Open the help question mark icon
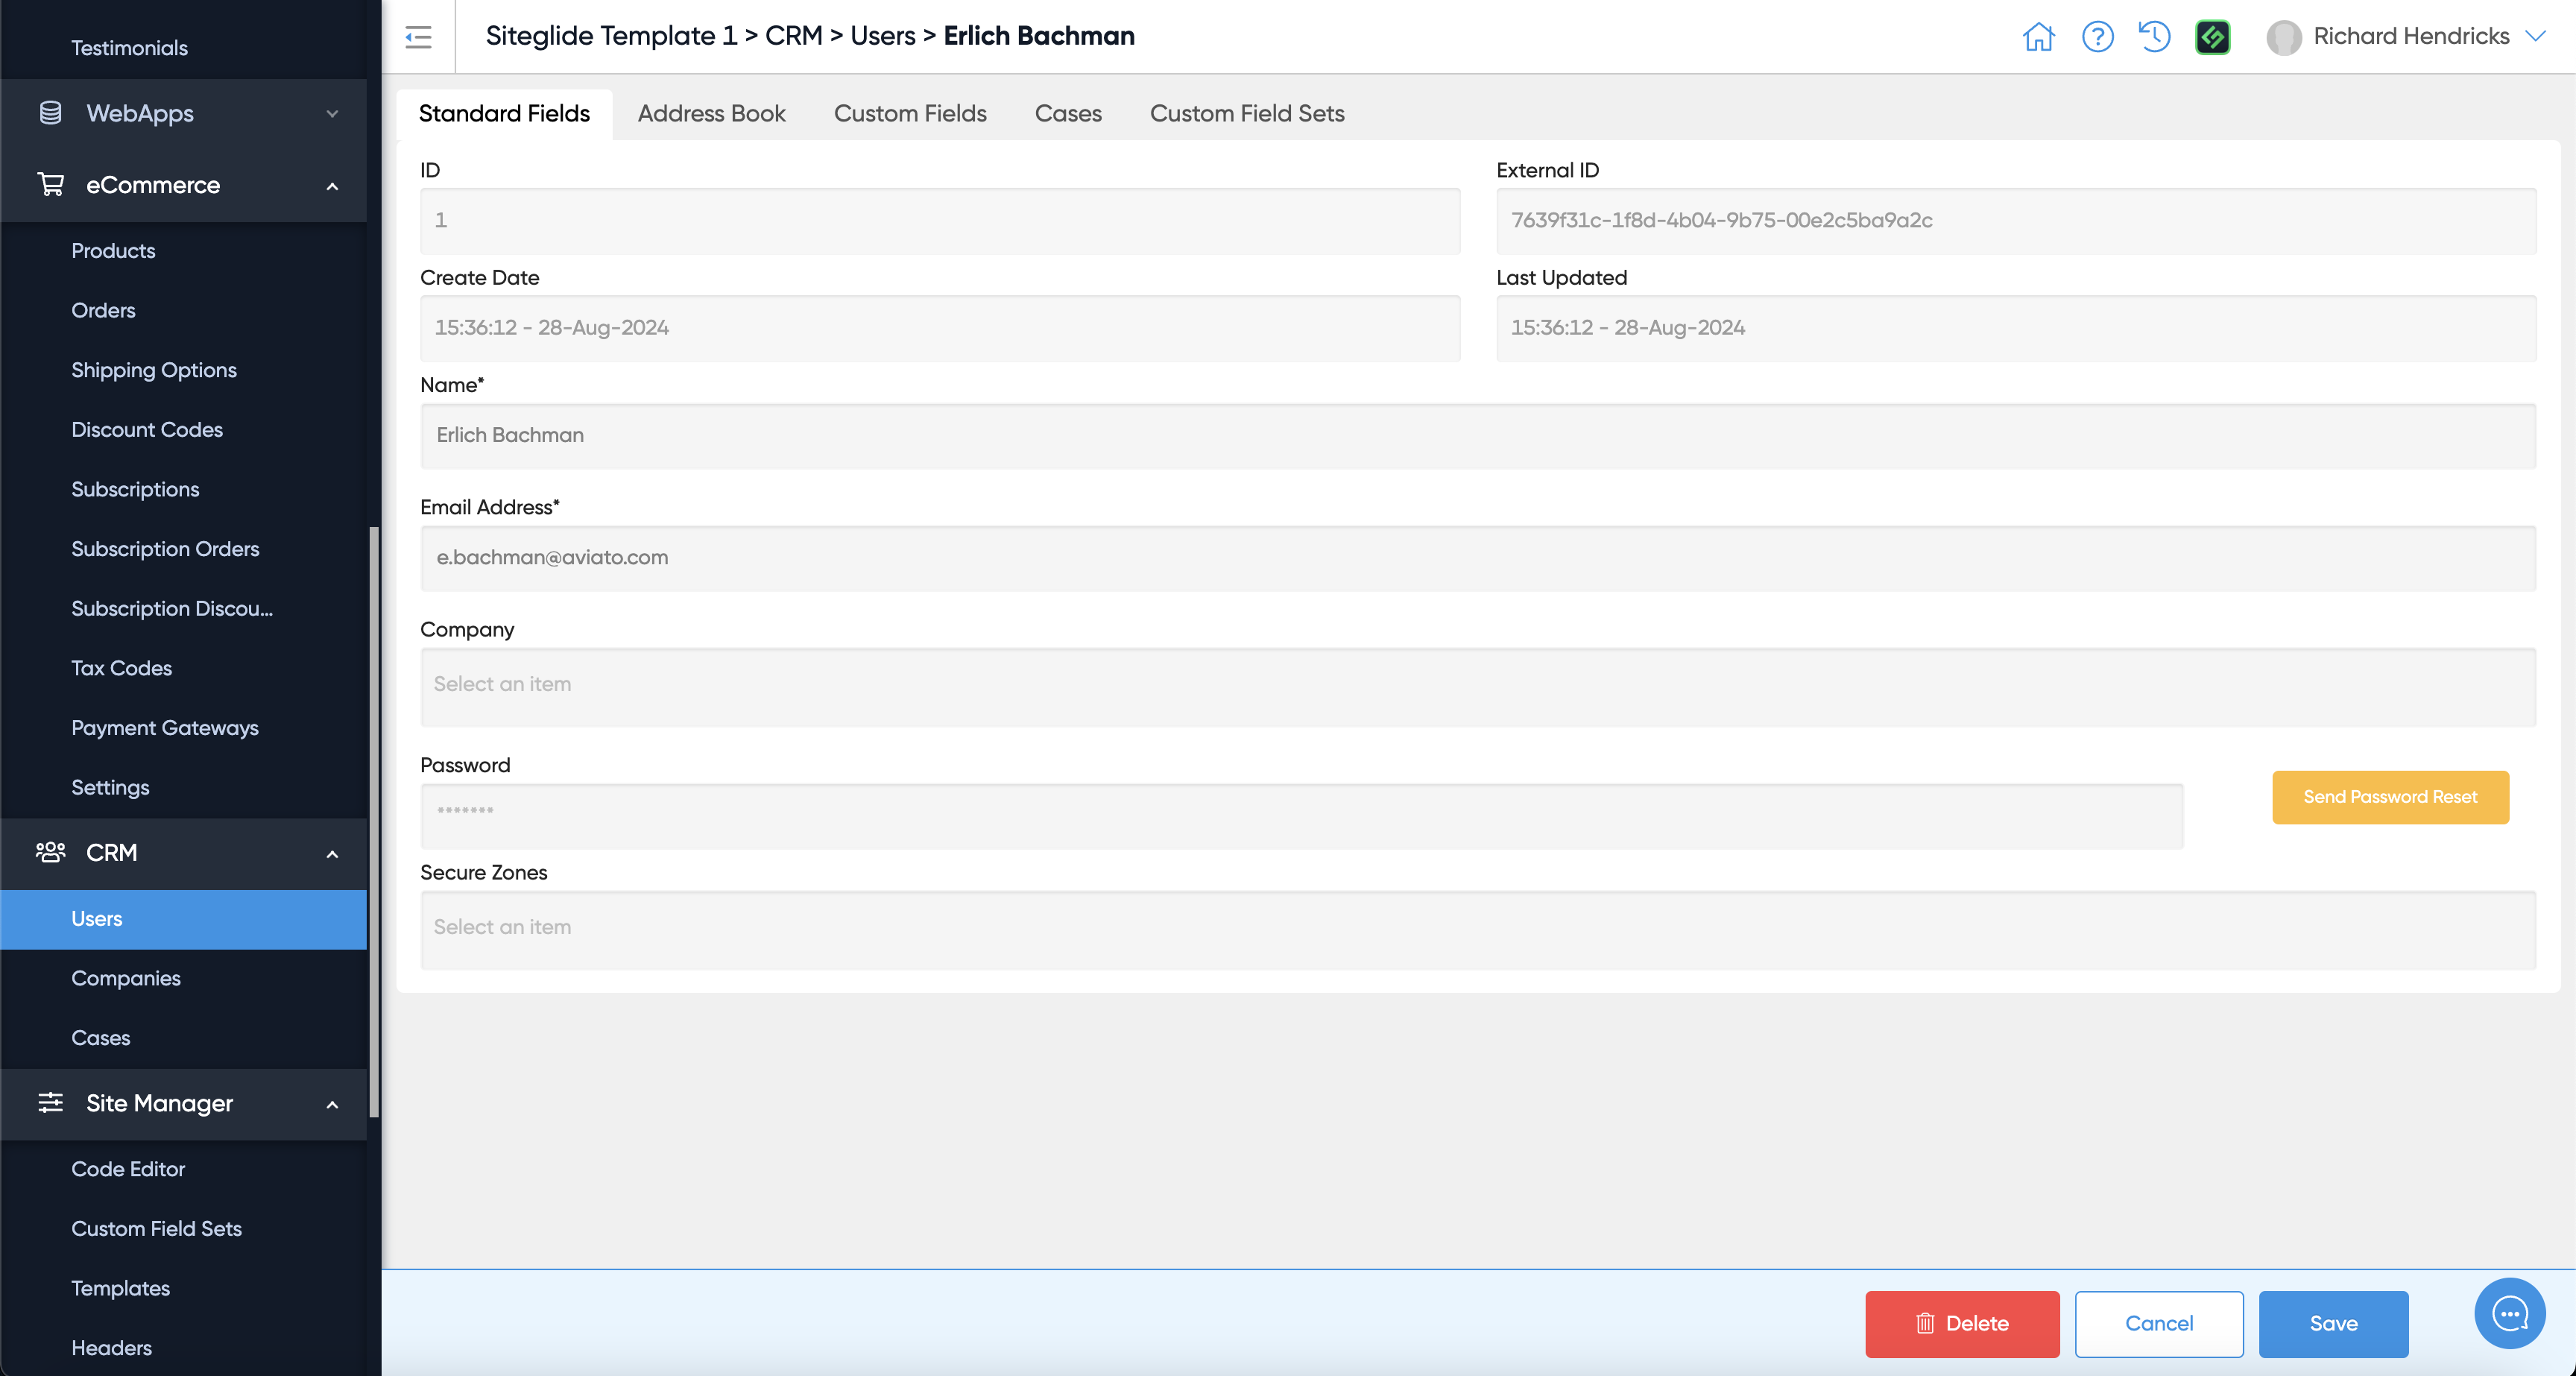The image size is (2576, 1376). click(x=2097, y=37)
